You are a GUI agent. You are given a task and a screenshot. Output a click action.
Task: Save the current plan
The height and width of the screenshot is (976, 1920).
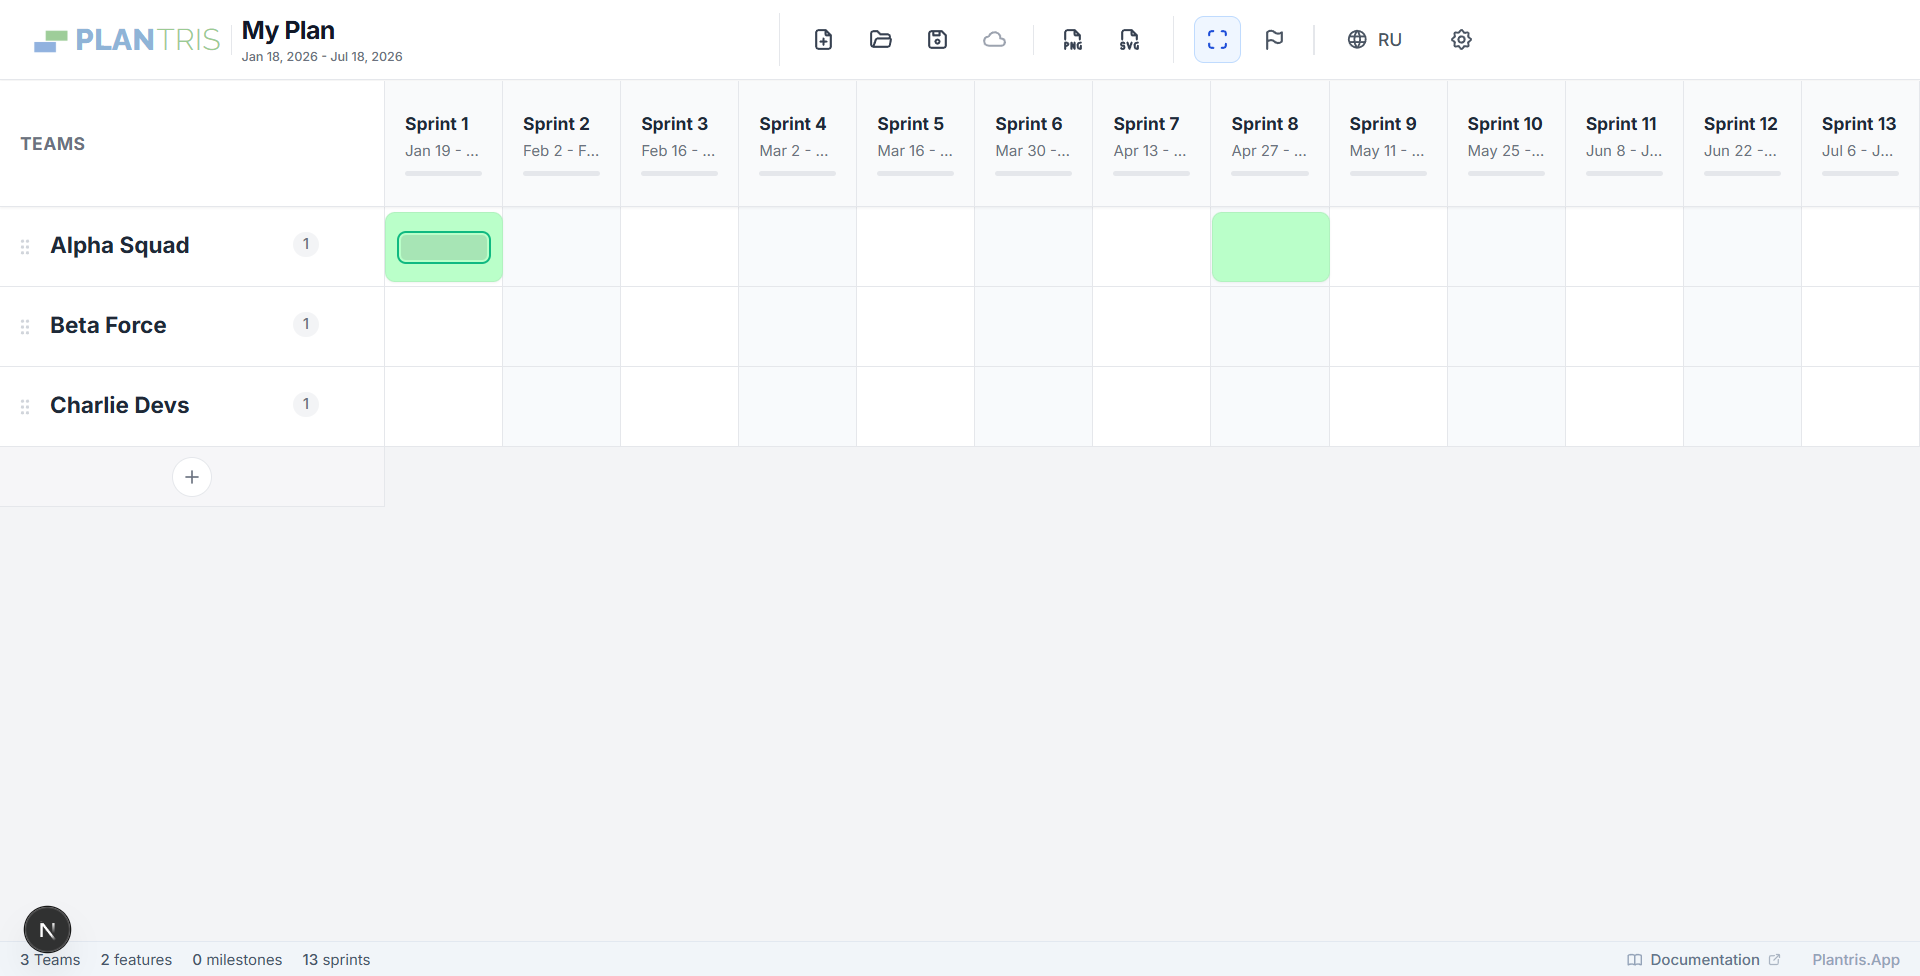[937, 40]
